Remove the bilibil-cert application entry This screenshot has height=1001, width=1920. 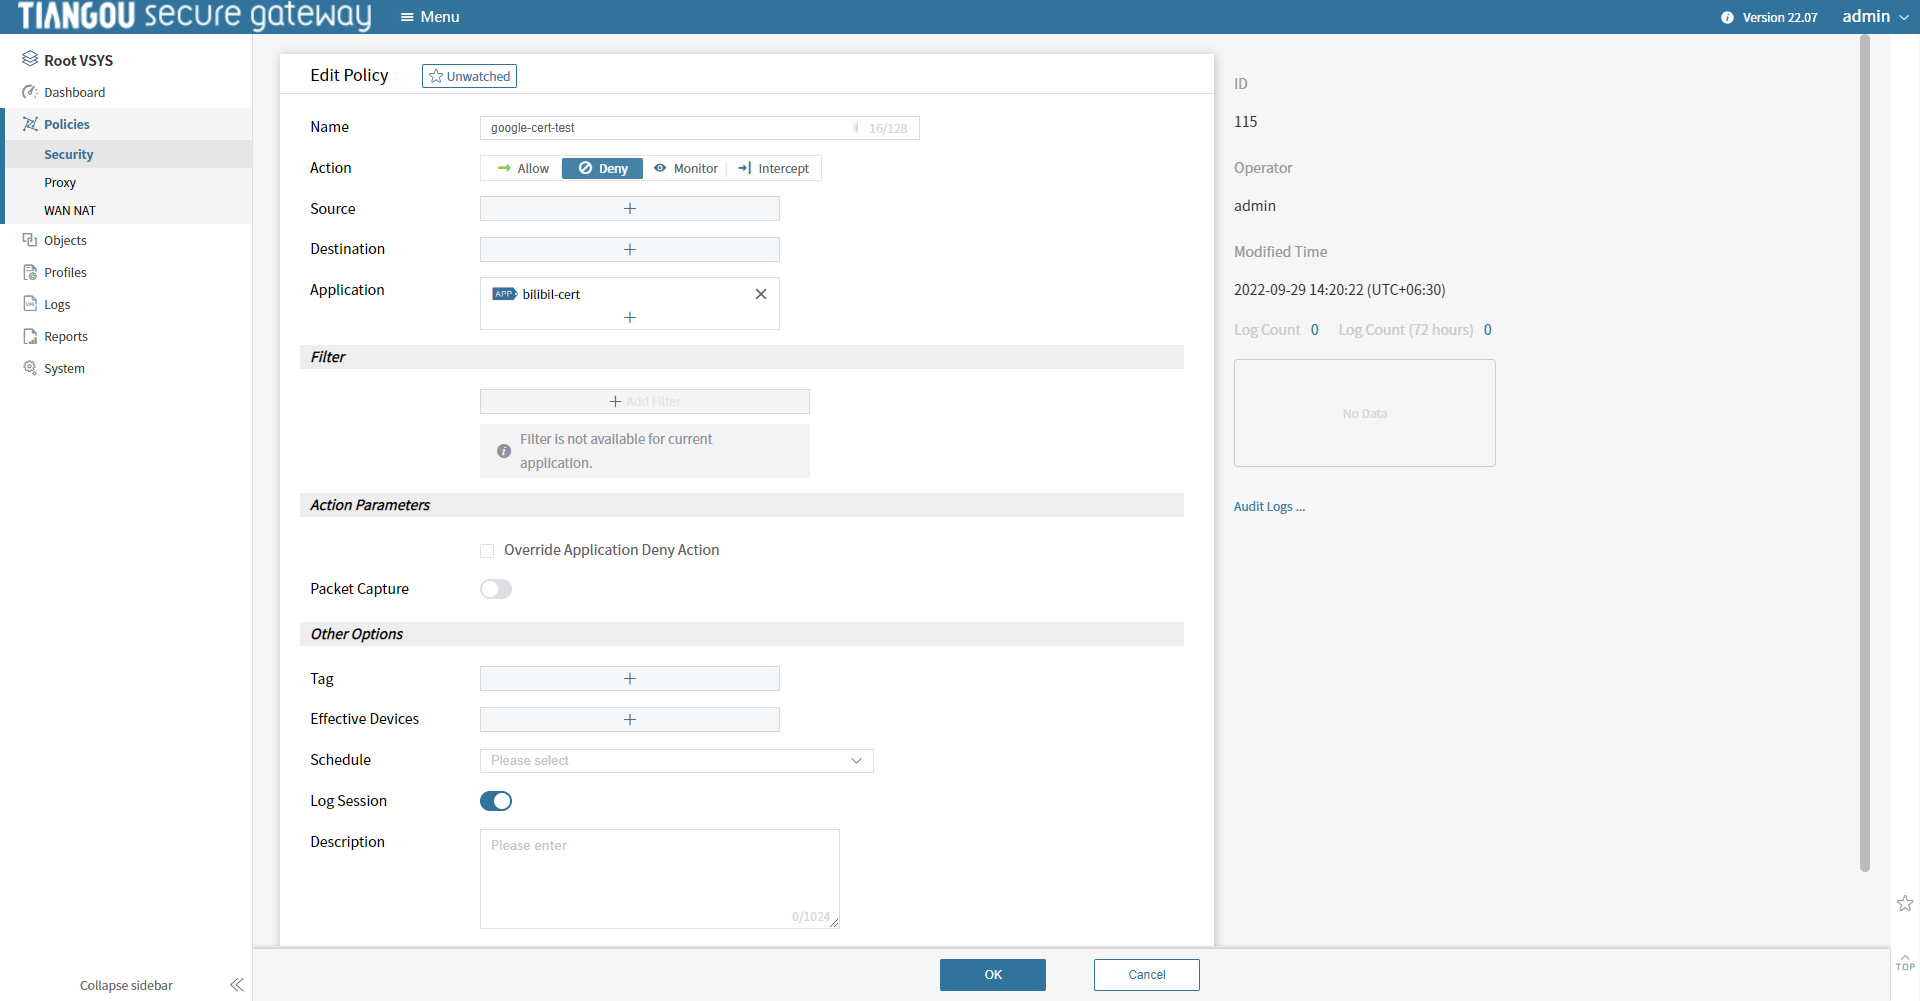tap(761, 294)
